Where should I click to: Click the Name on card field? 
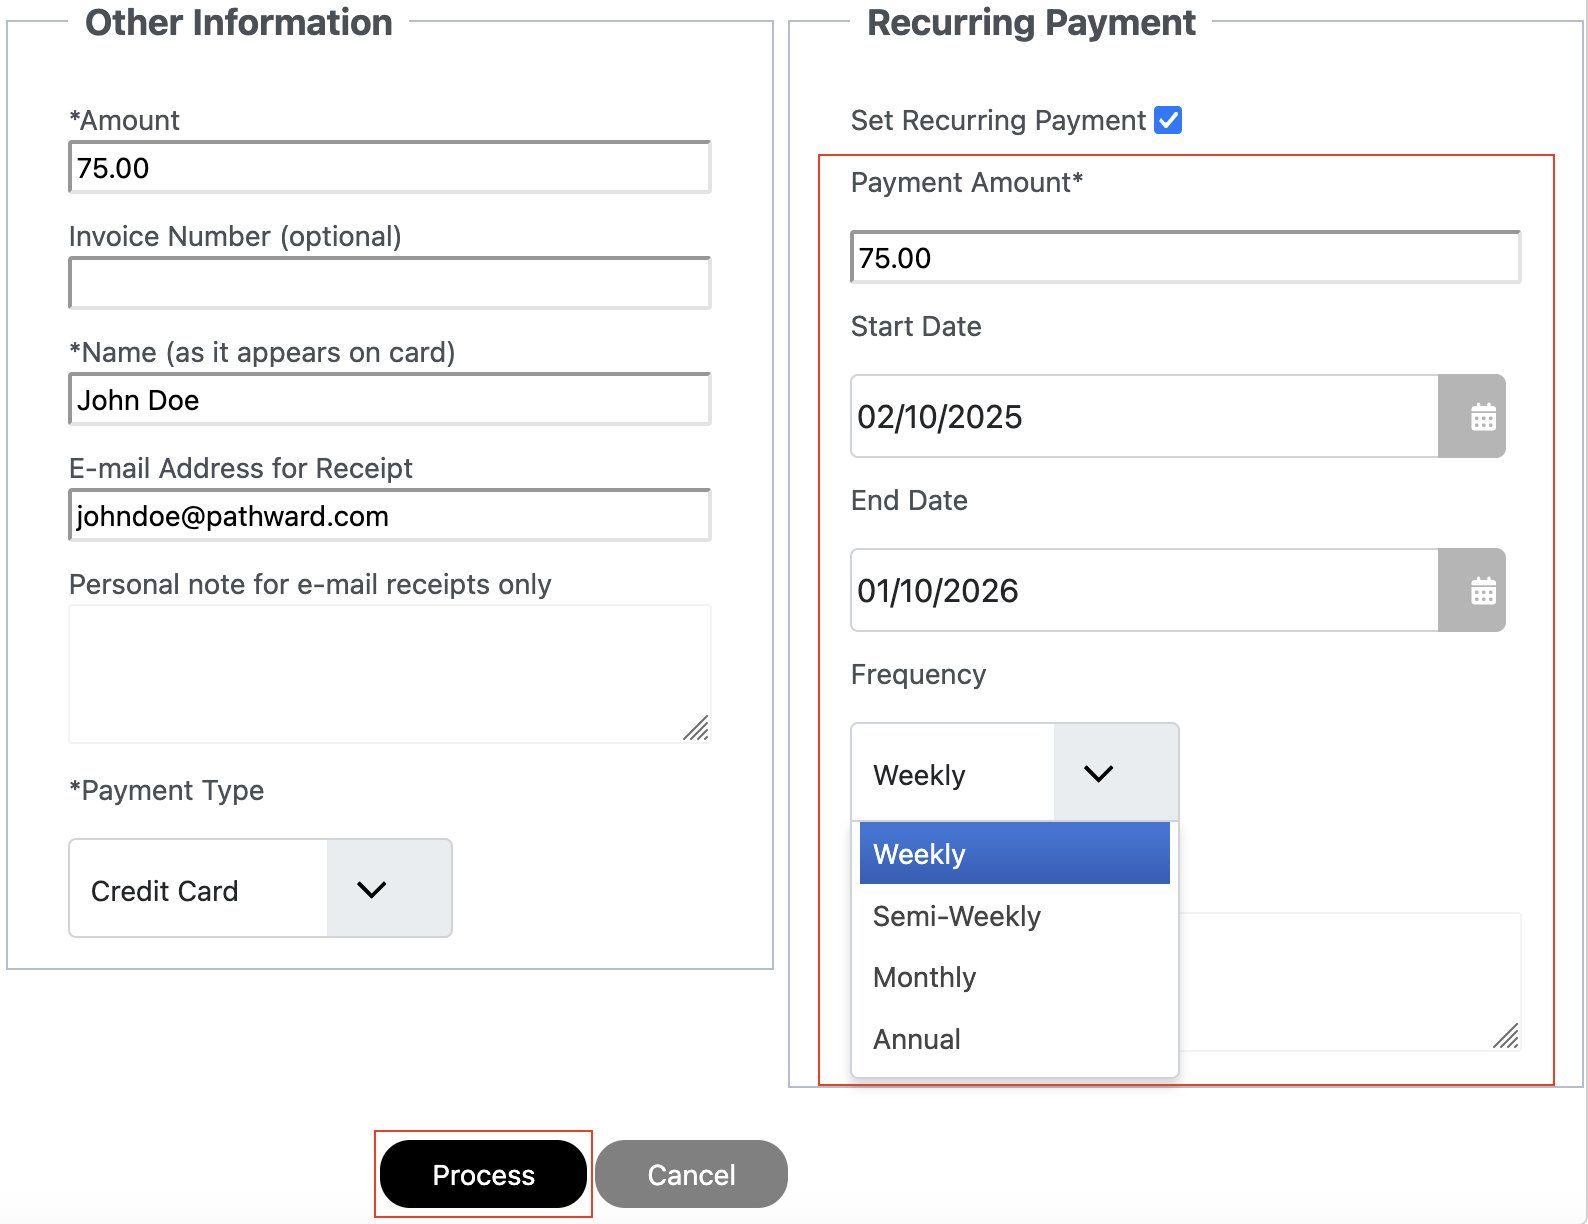coord(390,400)
